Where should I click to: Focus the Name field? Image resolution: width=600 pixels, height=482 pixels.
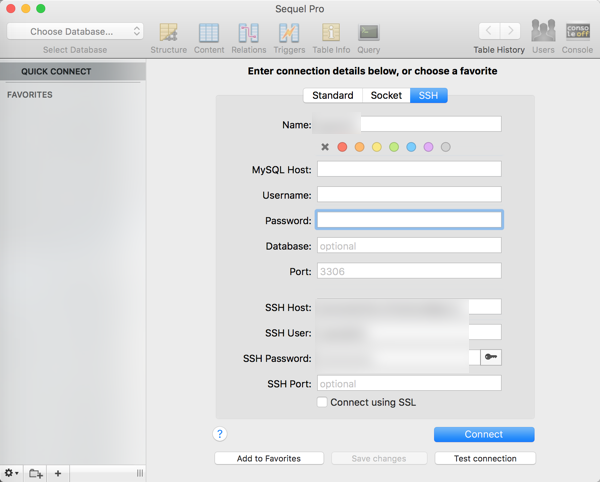click(x=409, y=124)
